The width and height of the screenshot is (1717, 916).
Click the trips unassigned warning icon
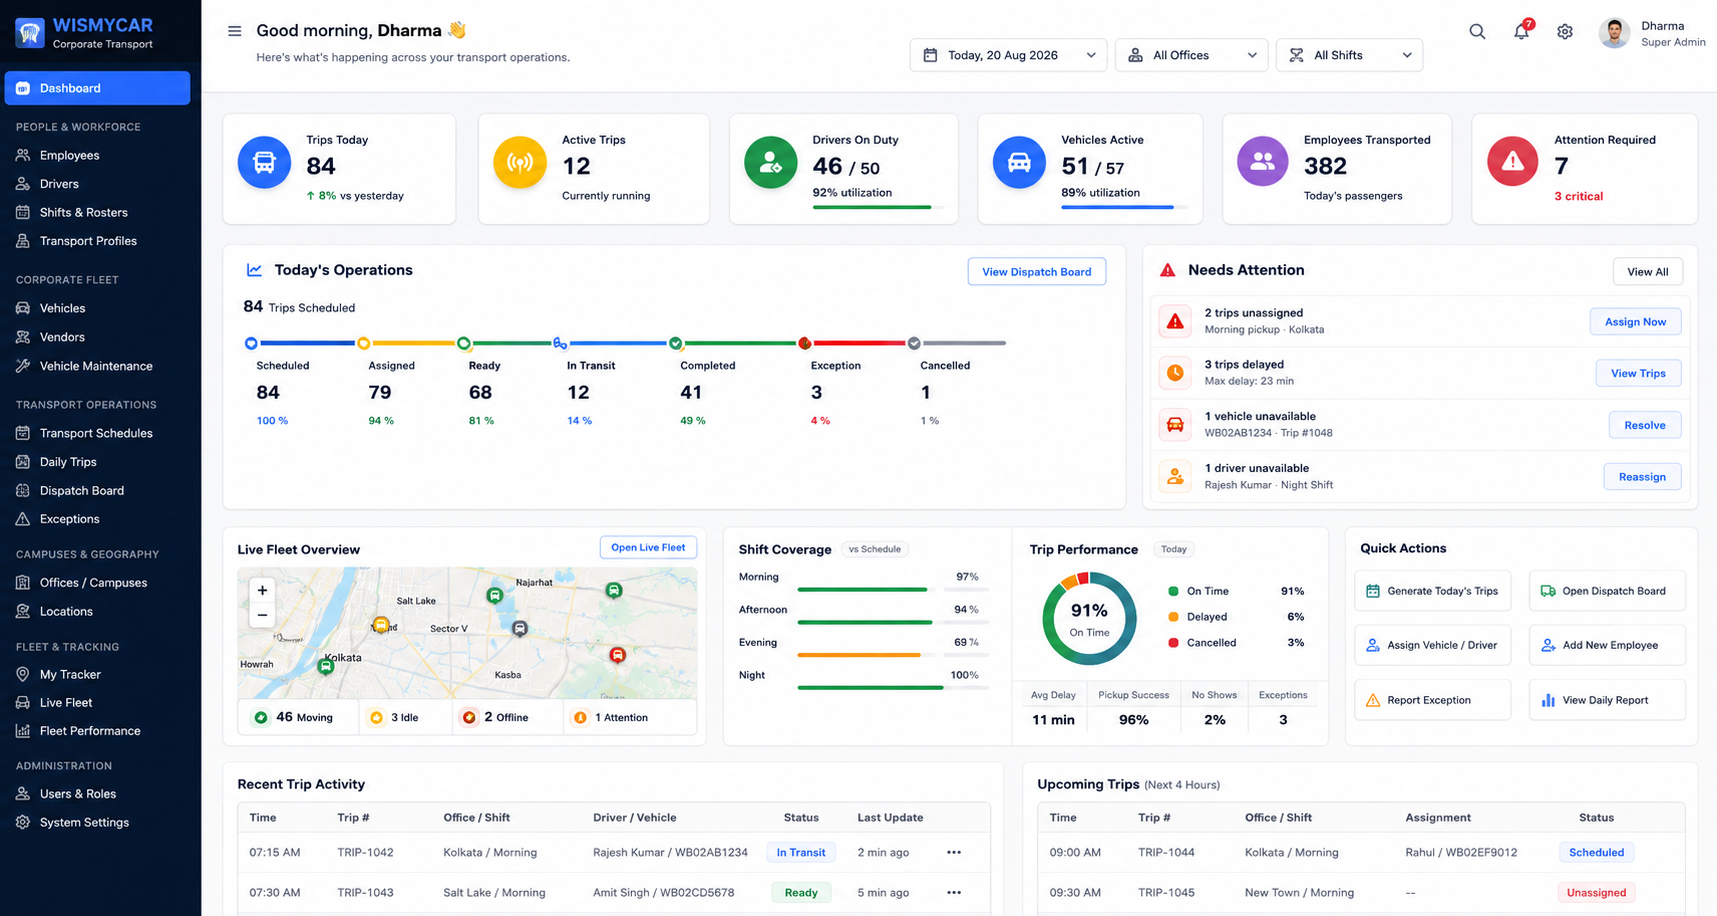pos(1175,321)
